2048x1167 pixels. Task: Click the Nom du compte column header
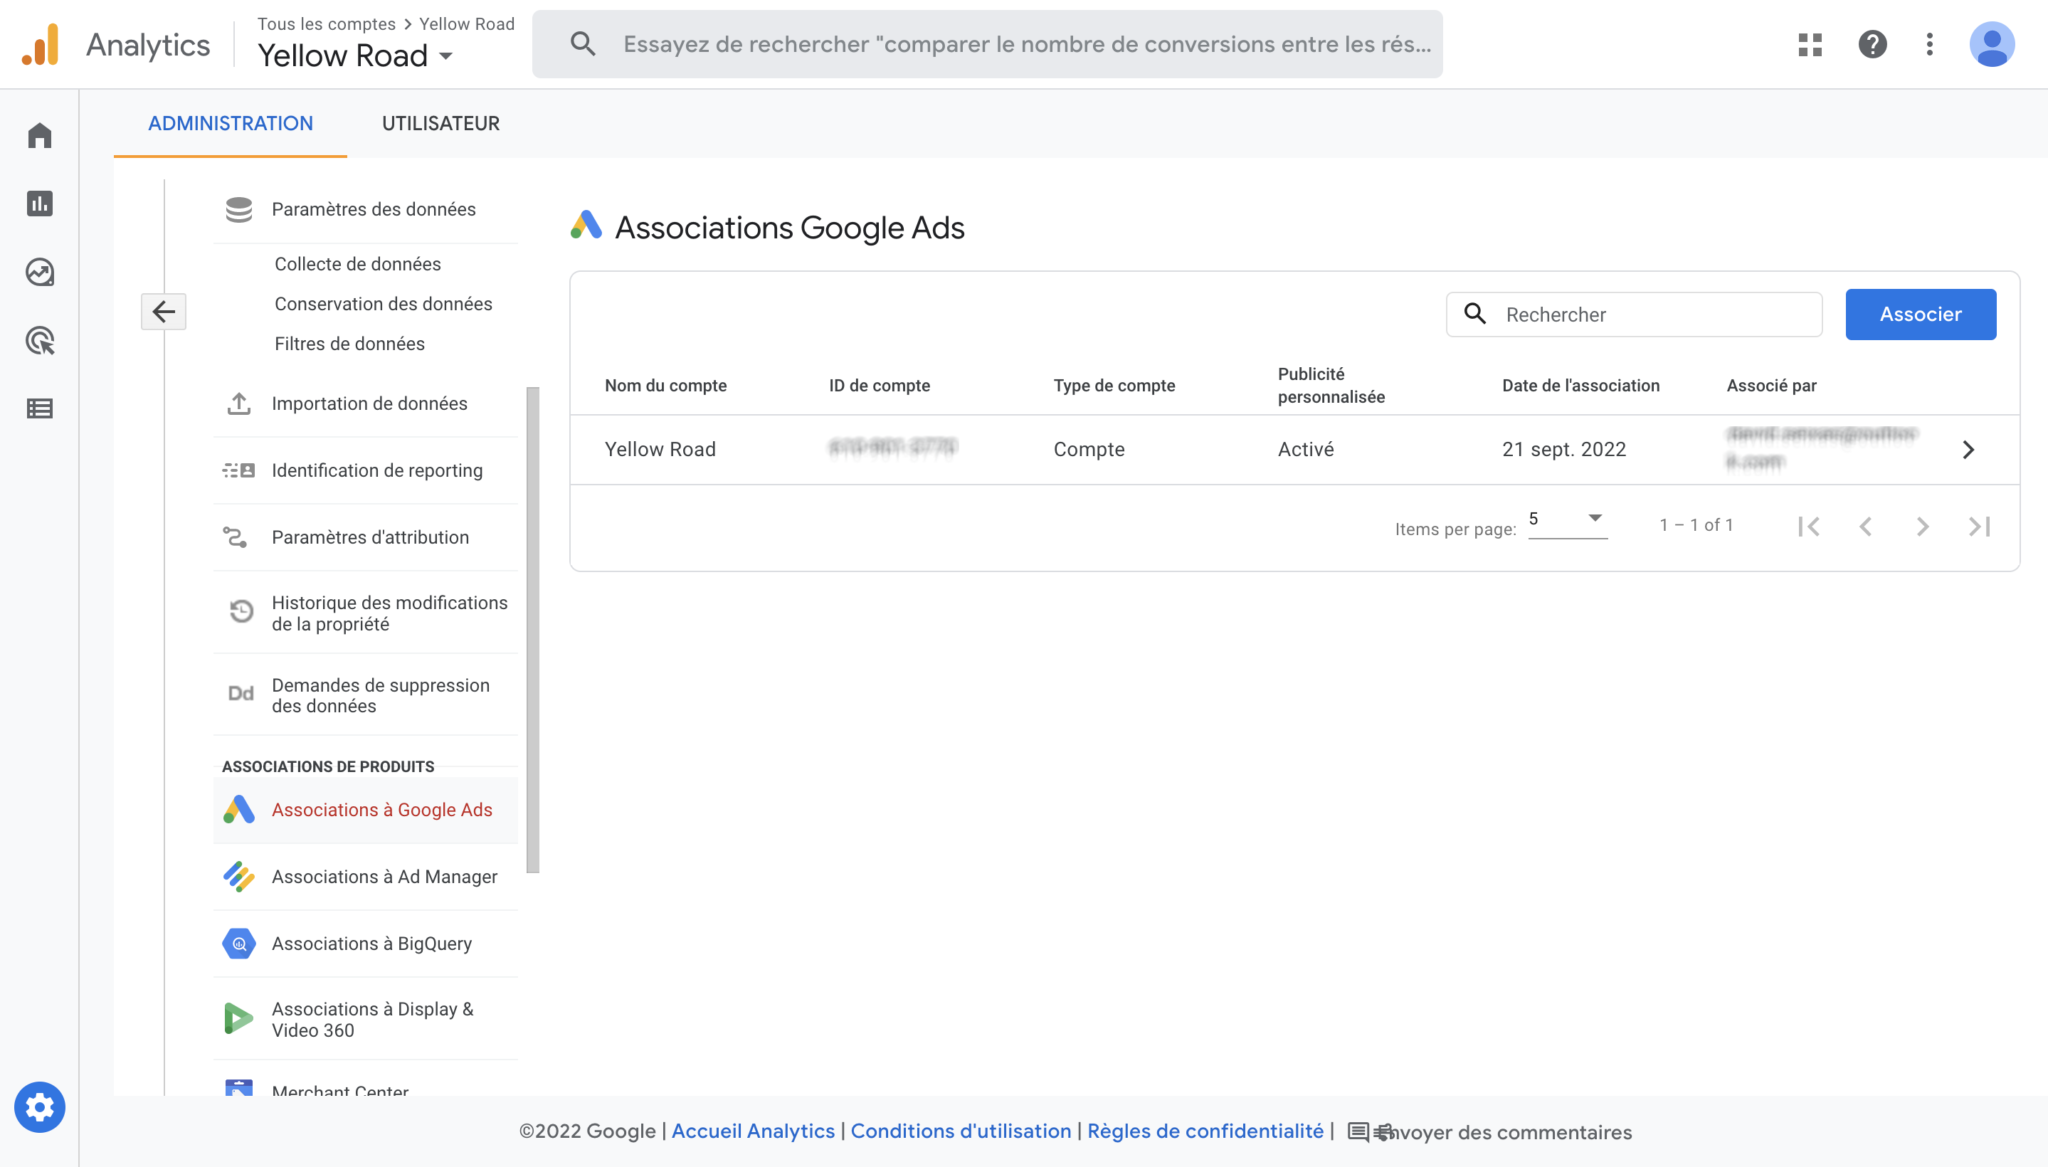click(665, 386)
